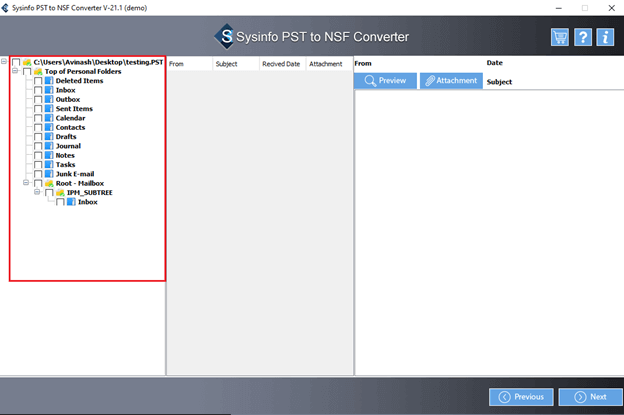Sort by the From column header
The height and width of the screenshot is (415, 624).
point(189,64)
